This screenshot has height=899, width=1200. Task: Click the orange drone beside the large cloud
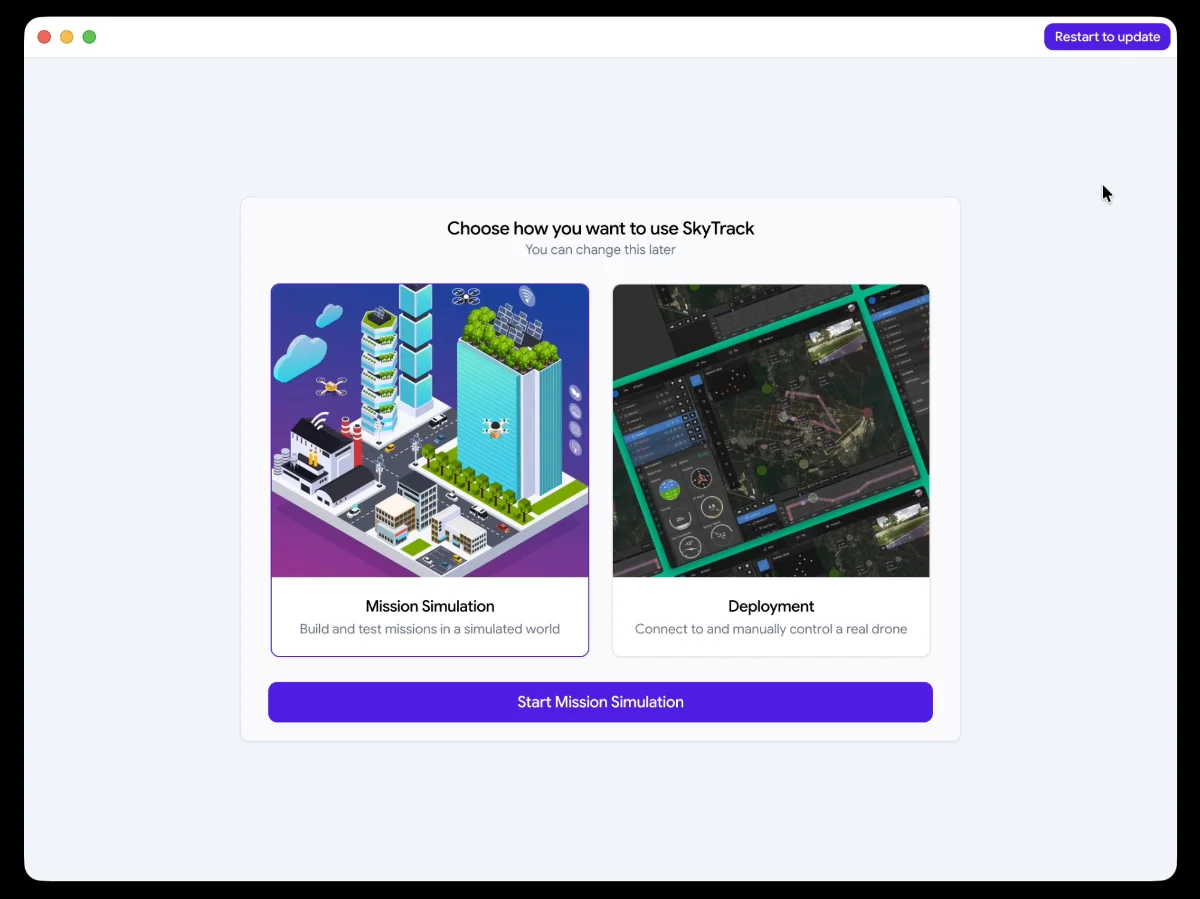[x=331, y=386]
